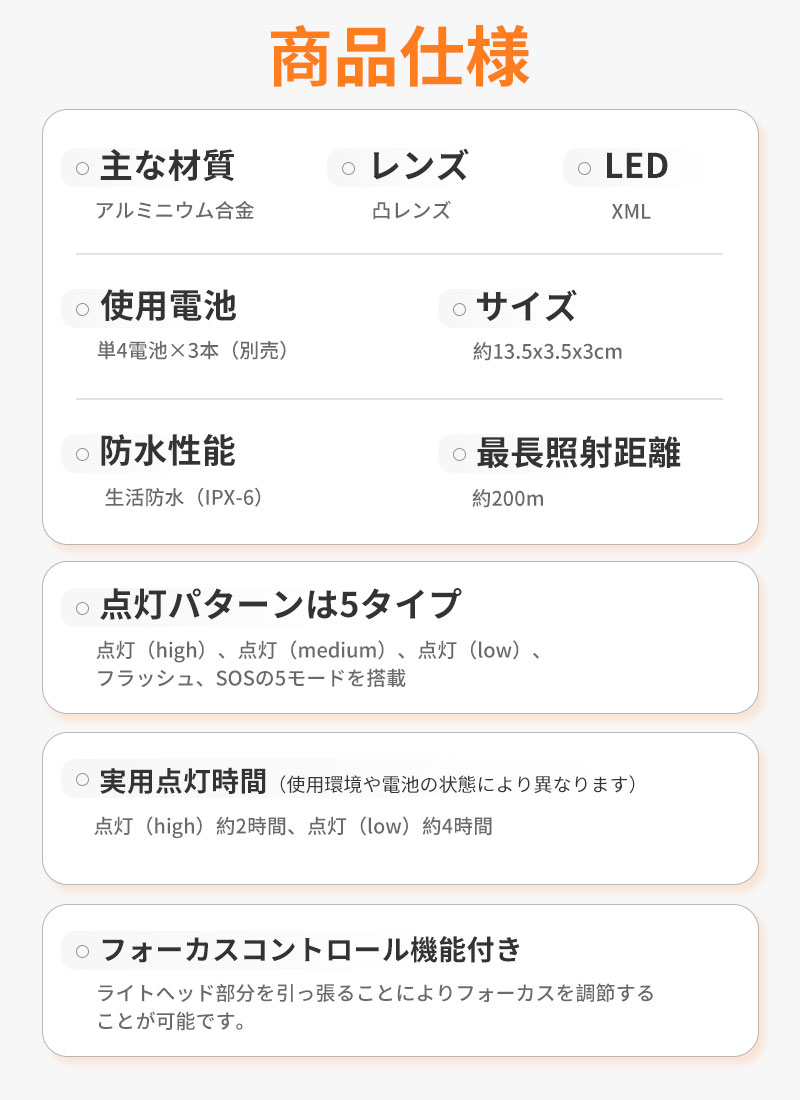Click the 約13.5x3.5x3cm size value
The image size is (800, 1100).
pyautogui.click(x=548, y=352)
